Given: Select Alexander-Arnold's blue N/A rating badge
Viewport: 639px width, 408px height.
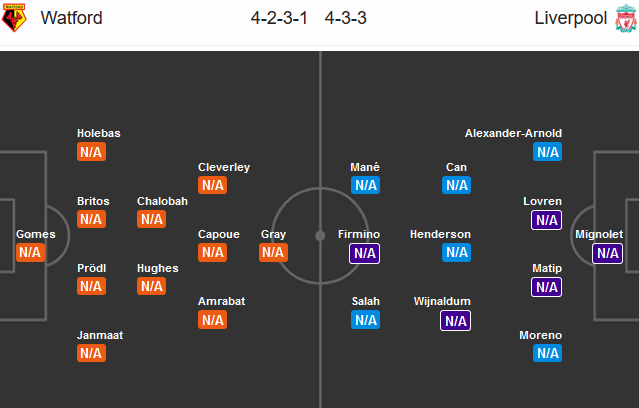Looking at the screenshot, I should click(x=547, y=152).
